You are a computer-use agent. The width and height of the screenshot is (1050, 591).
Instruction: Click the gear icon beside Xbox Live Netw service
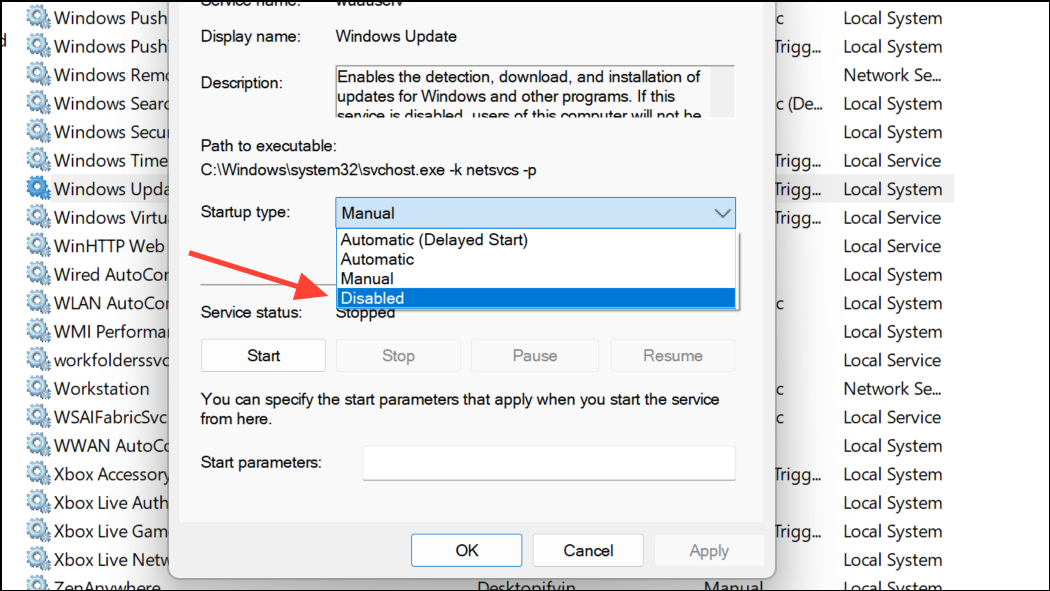pos(38,560)
